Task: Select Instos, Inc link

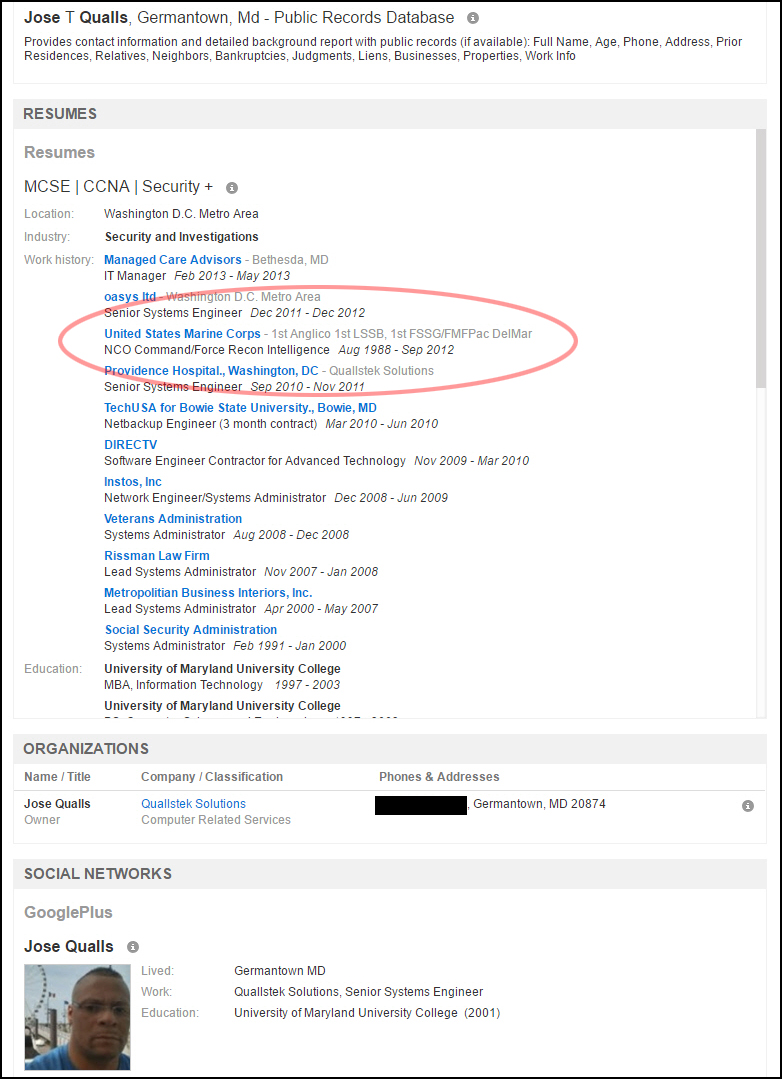Action: click(133, 482)
